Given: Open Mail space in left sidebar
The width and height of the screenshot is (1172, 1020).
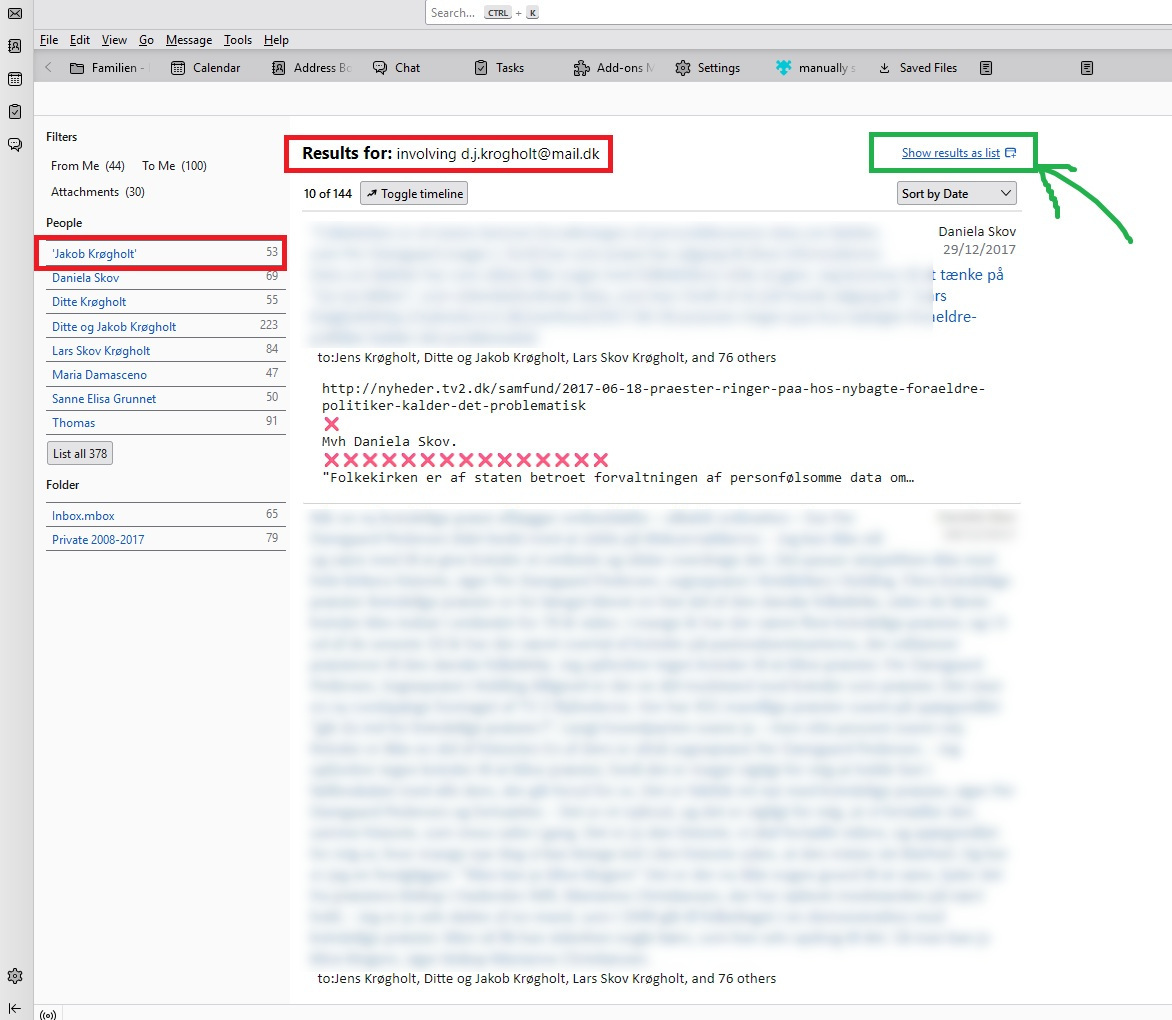Looking at the screenshot, I should 15,13.
